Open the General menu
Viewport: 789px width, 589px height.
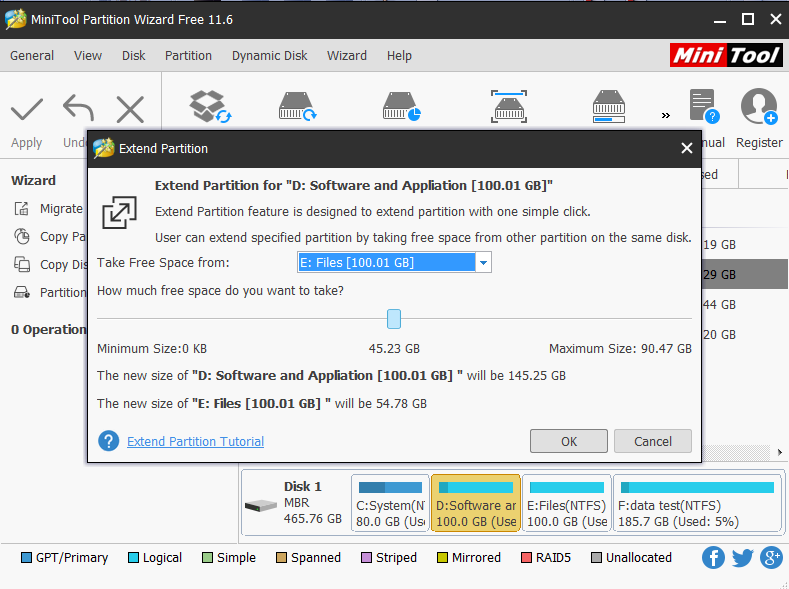[32, 55]
